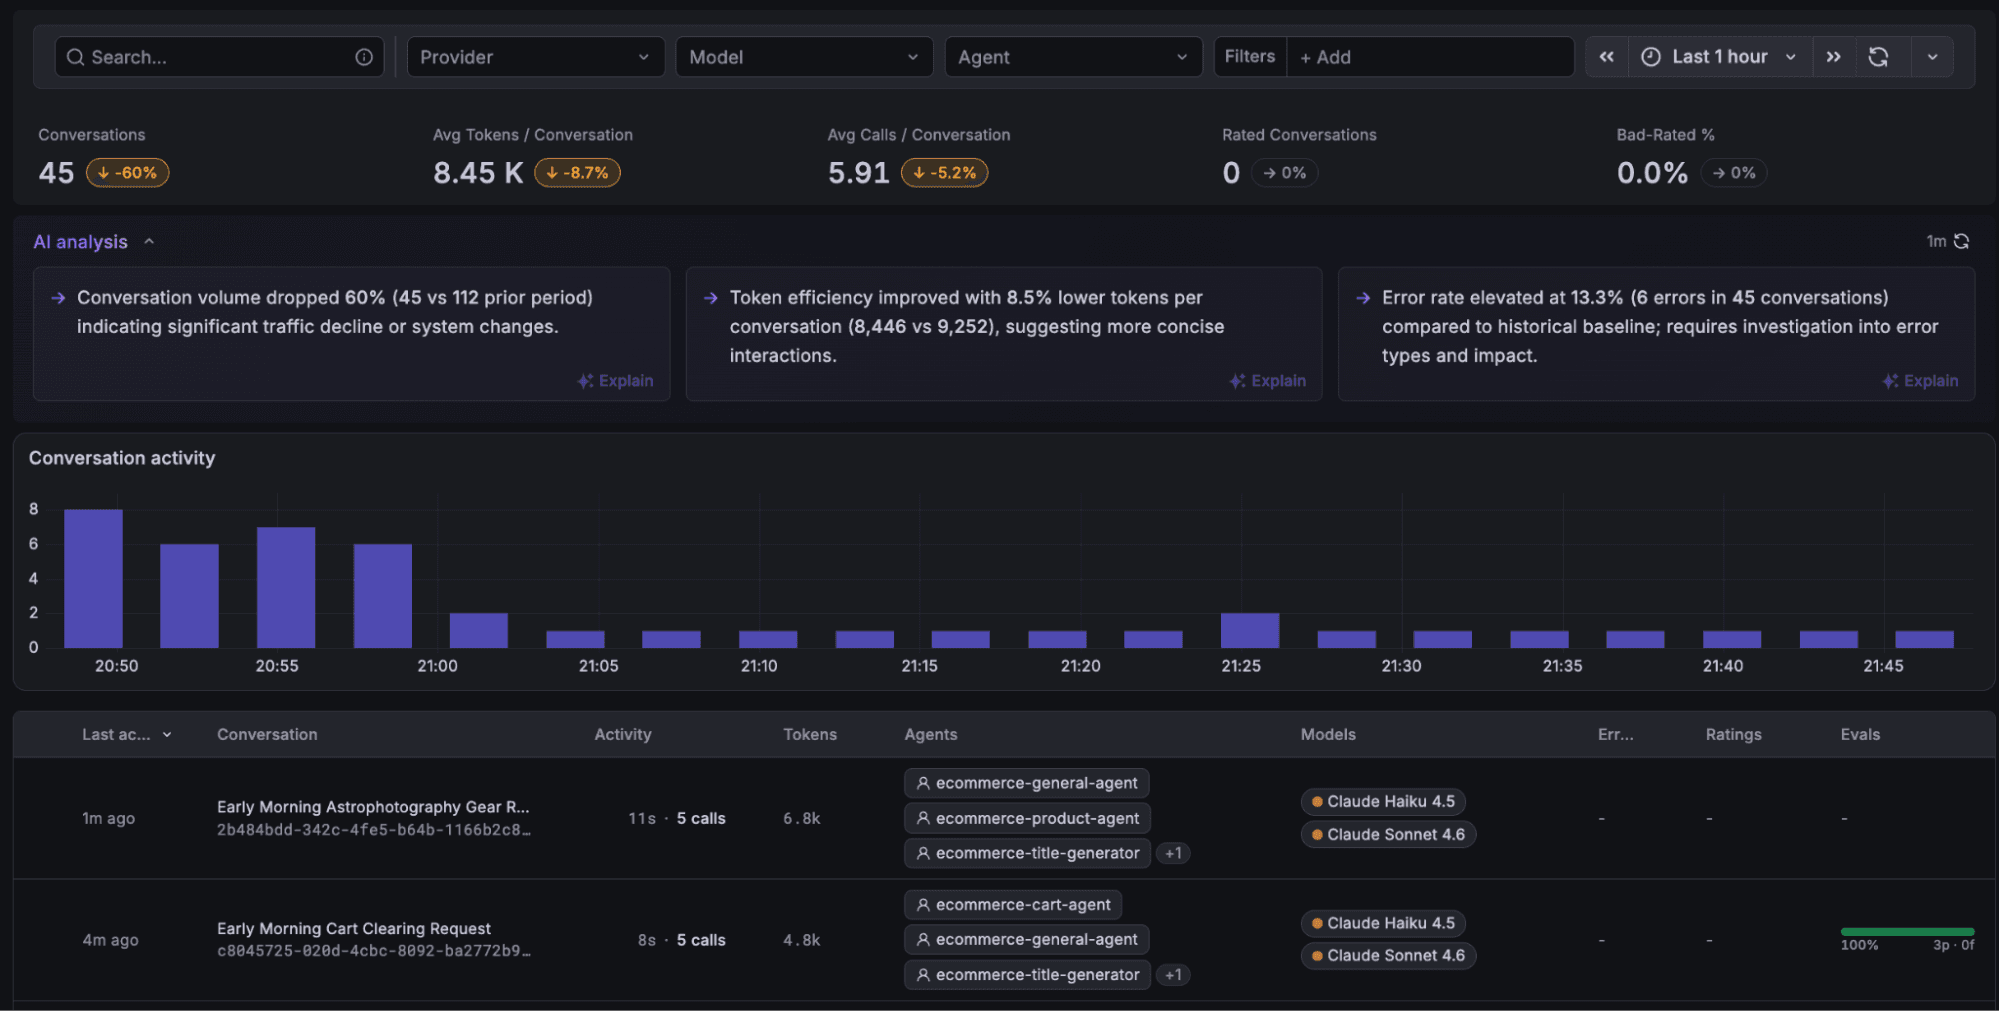The image size is (1999, 1012).
Task: Open refresh interval dropdown arrow
Action: coord(1932,57)
